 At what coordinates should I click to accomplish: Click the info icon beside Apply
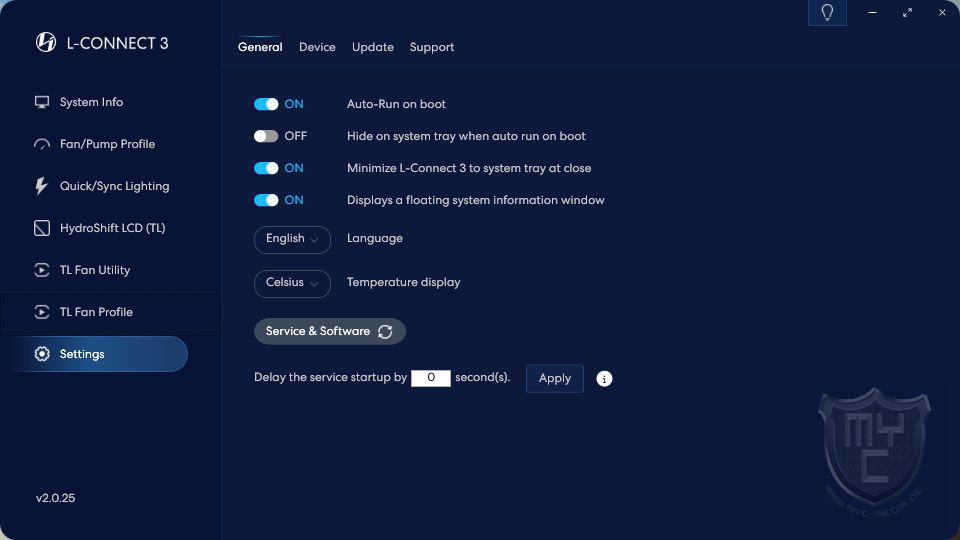click(604, 379)
